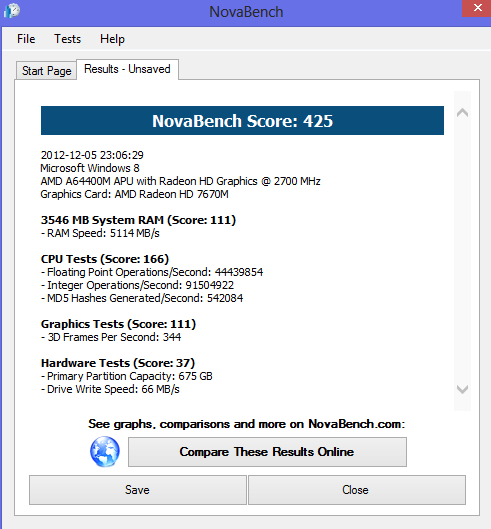
Task: Open the Help menu
Action: coord(112,39)
